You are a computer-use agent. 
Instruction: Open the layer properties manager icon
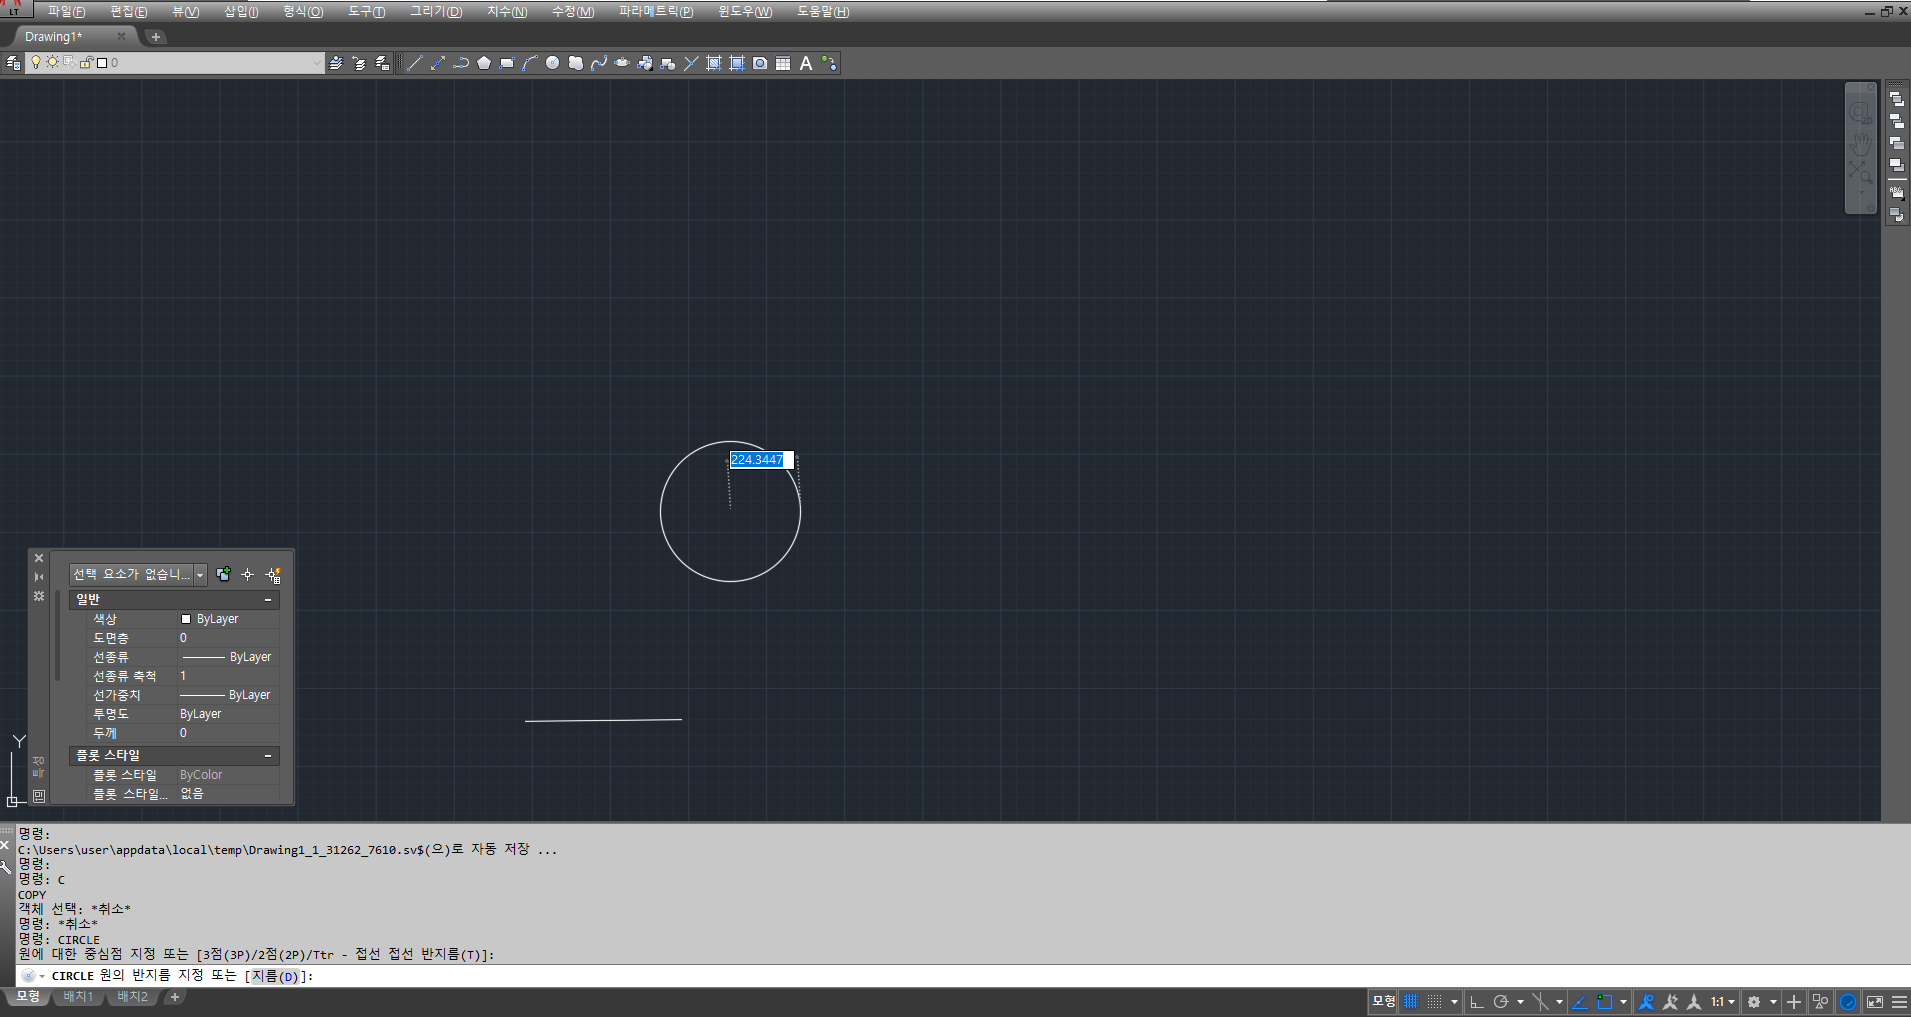point(13,63)
